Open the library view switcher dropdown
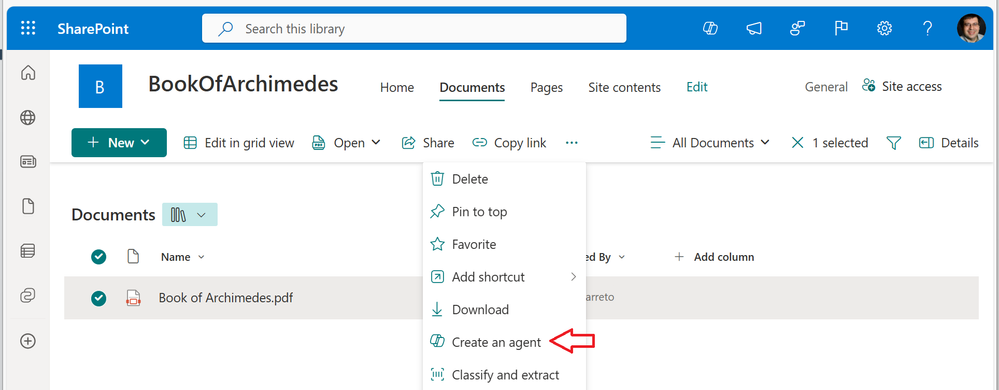The image size is (999, 390). coord(190,215)
